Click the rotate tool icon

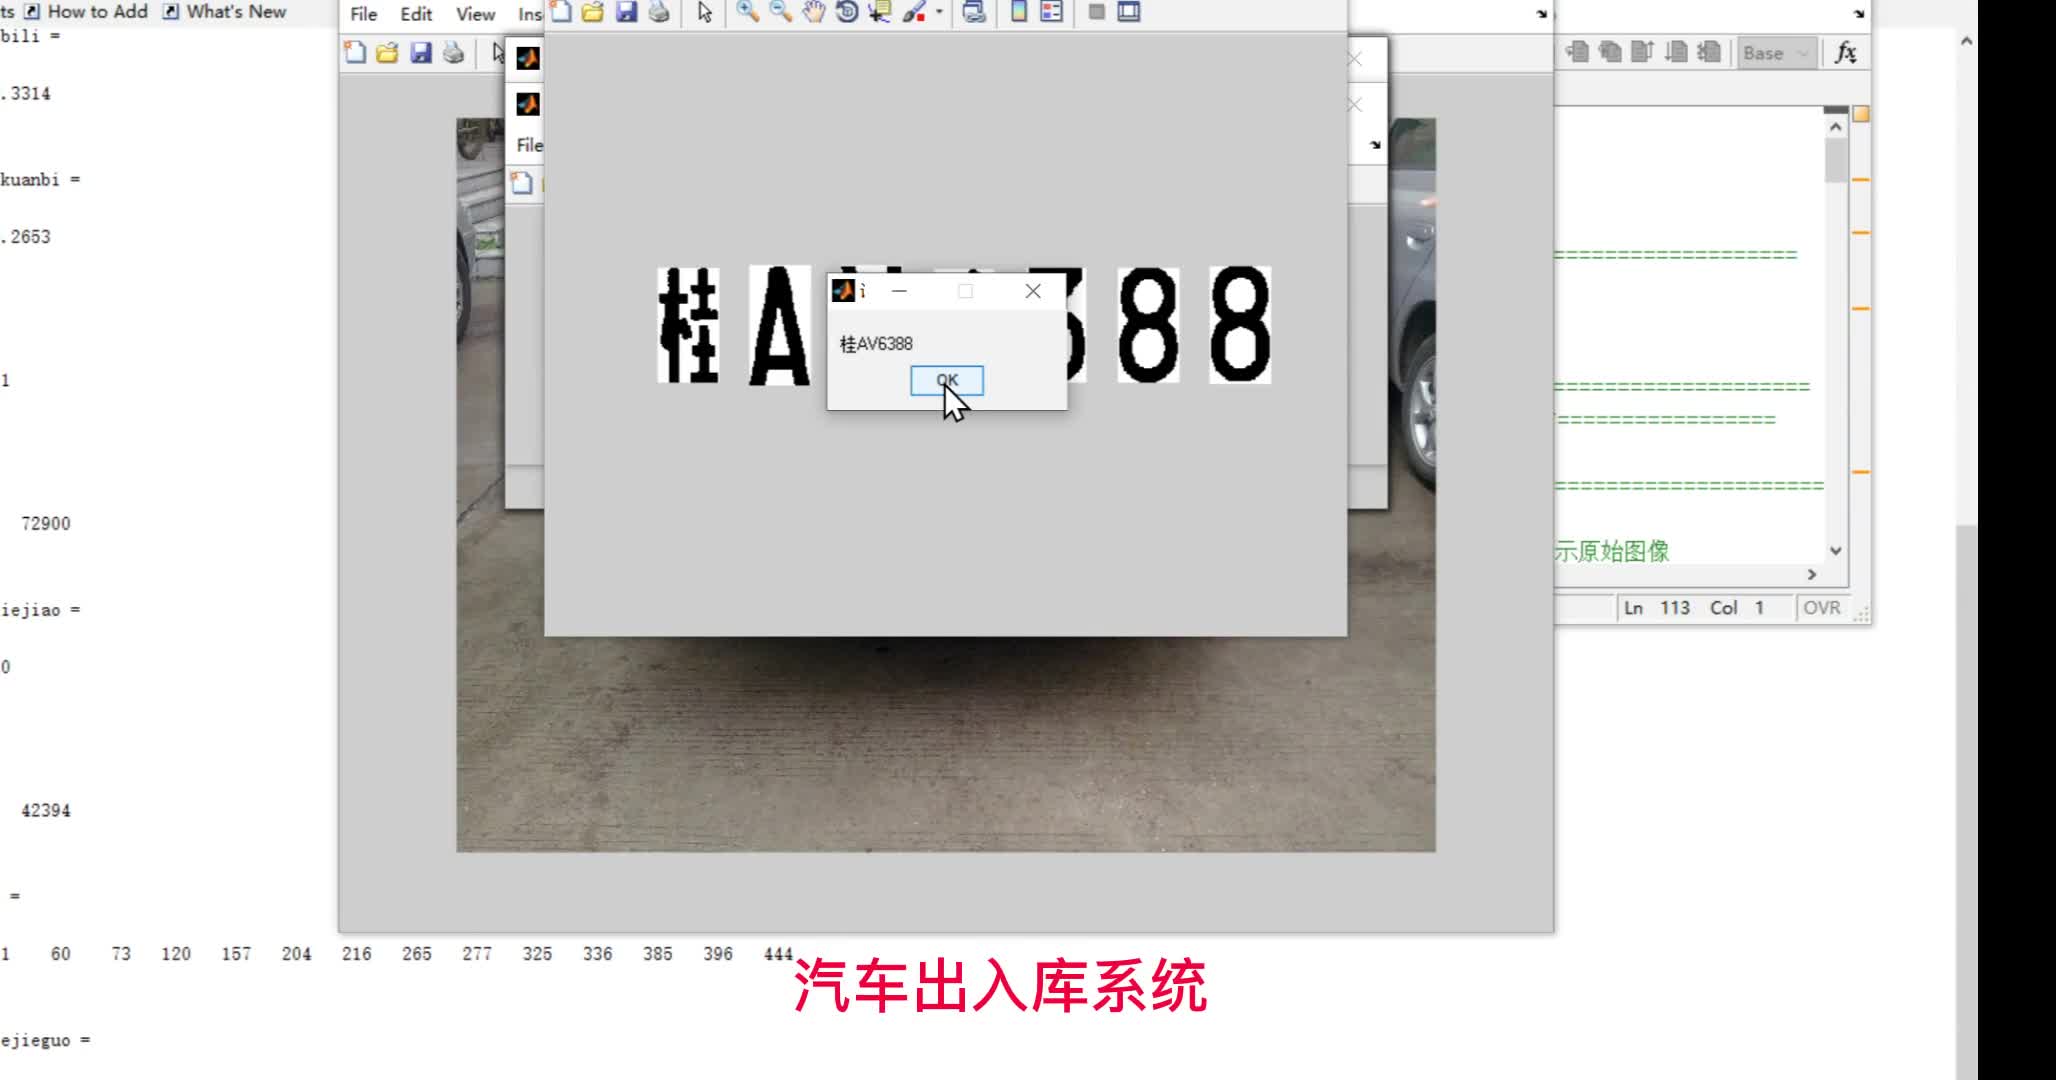pos(844,12)
